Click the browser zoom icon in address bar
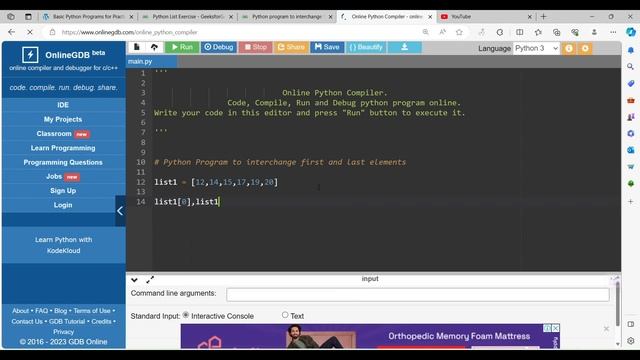This screenshot has width=640, height=360. tap(425, 32)
